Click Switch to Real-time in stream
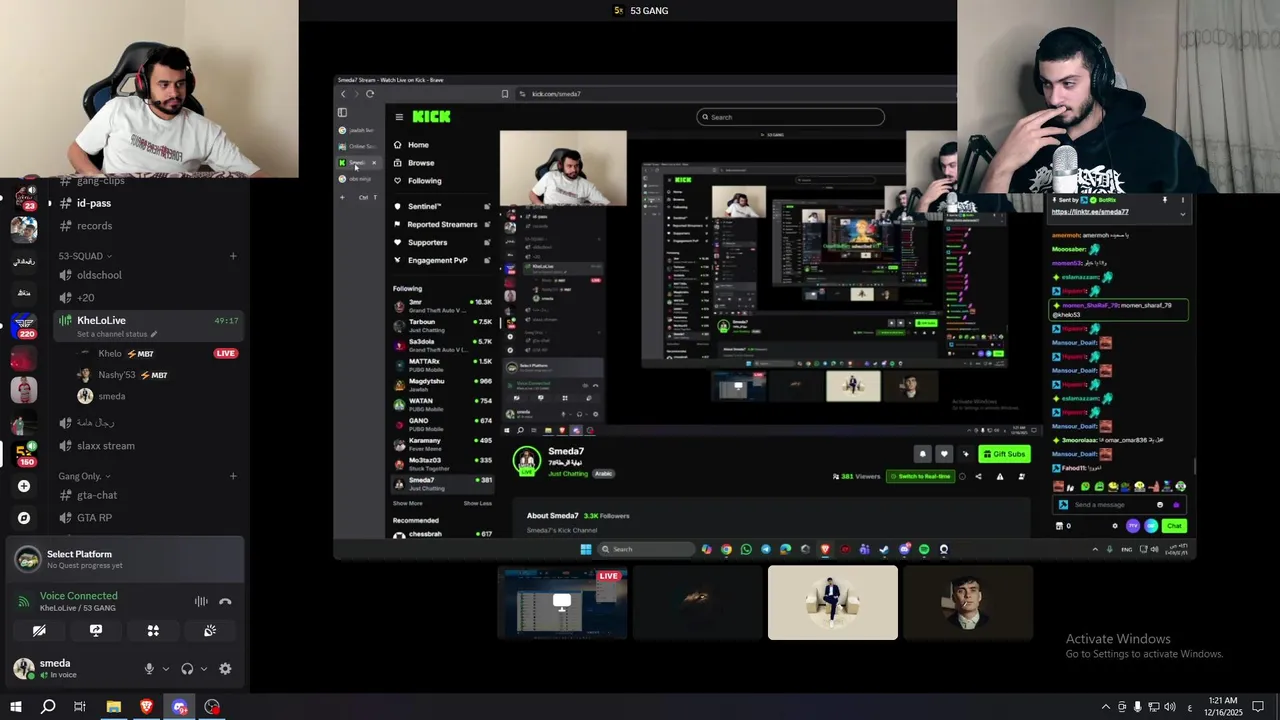1280x720 pixels. 919,477
